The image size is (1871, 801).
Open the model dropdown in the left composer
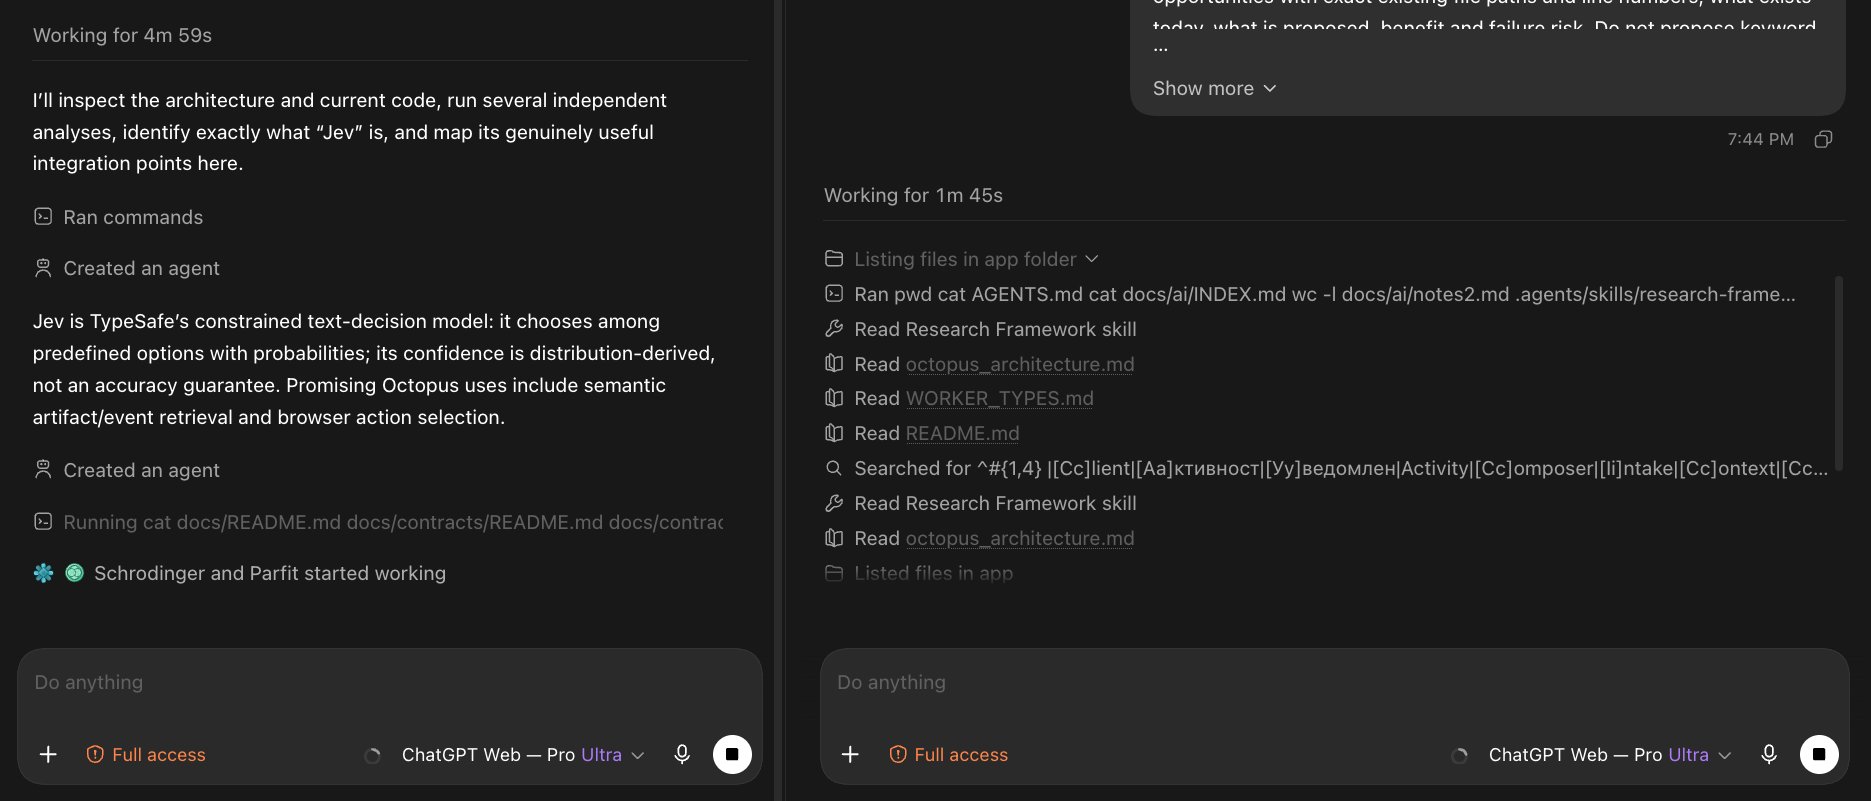click(523, 755)
